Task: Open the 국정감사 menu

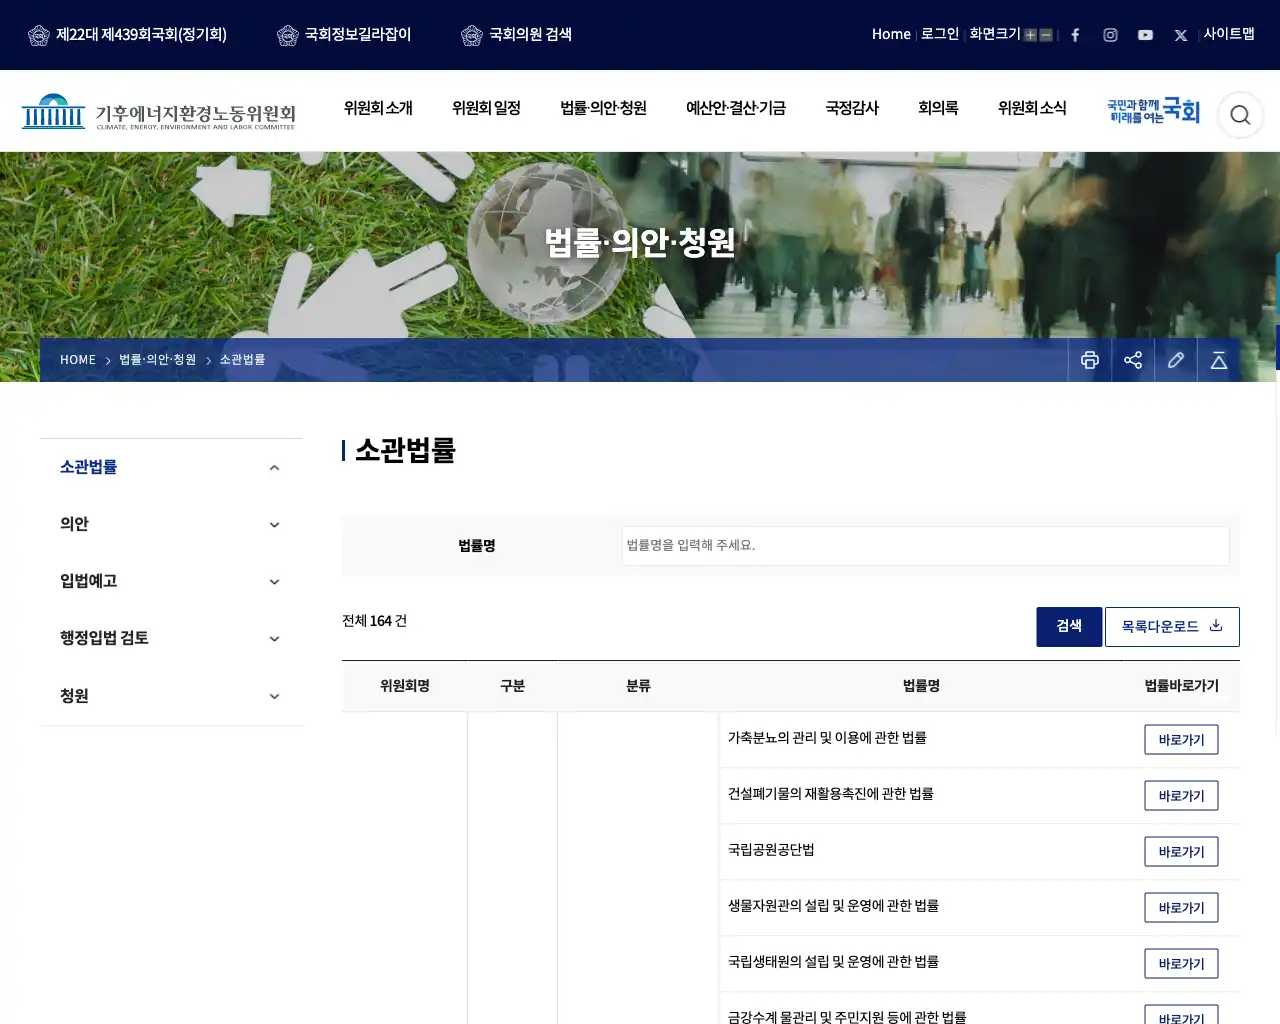Action: point(852,108)
